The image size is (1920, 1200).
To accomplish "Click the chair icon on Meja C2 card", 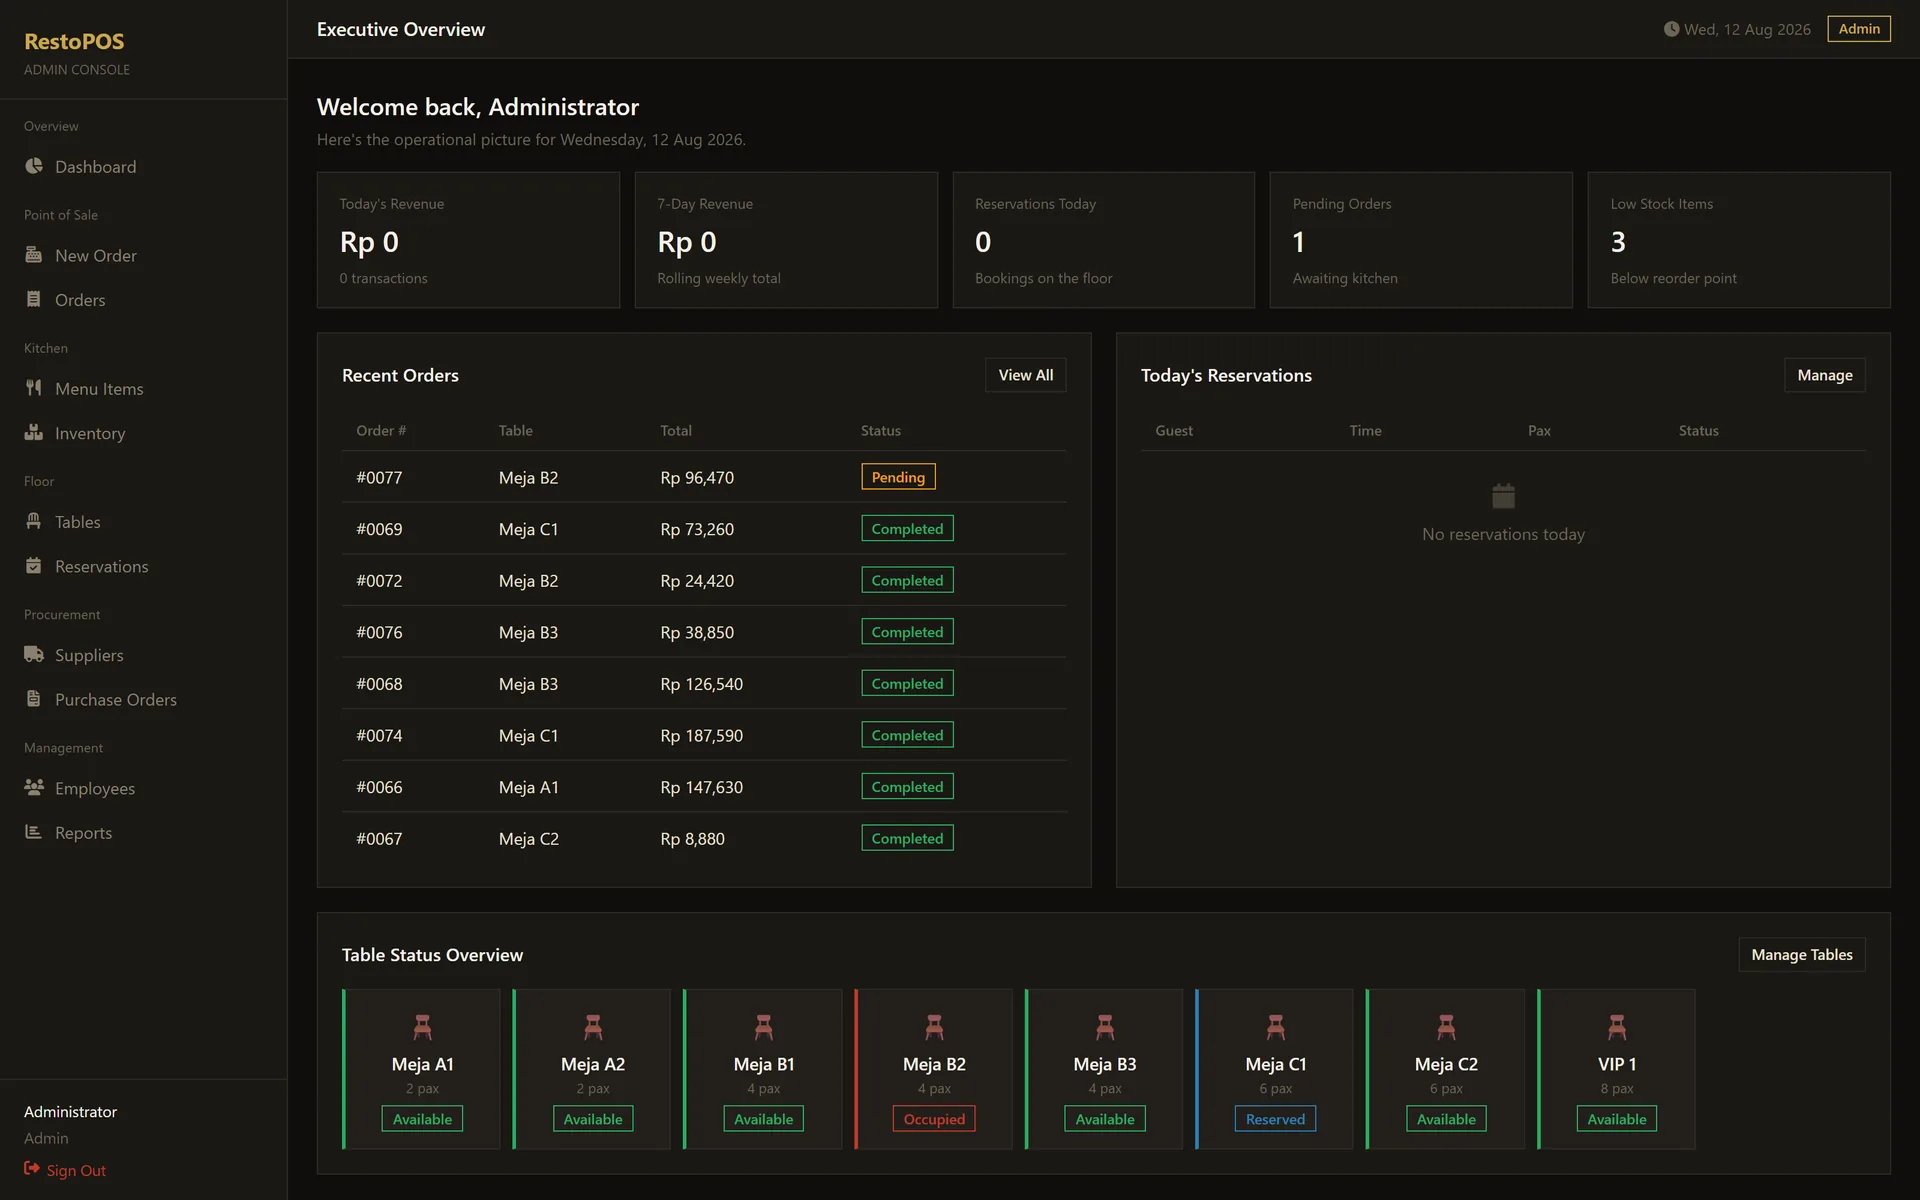I will [x=1446, y=1027].
